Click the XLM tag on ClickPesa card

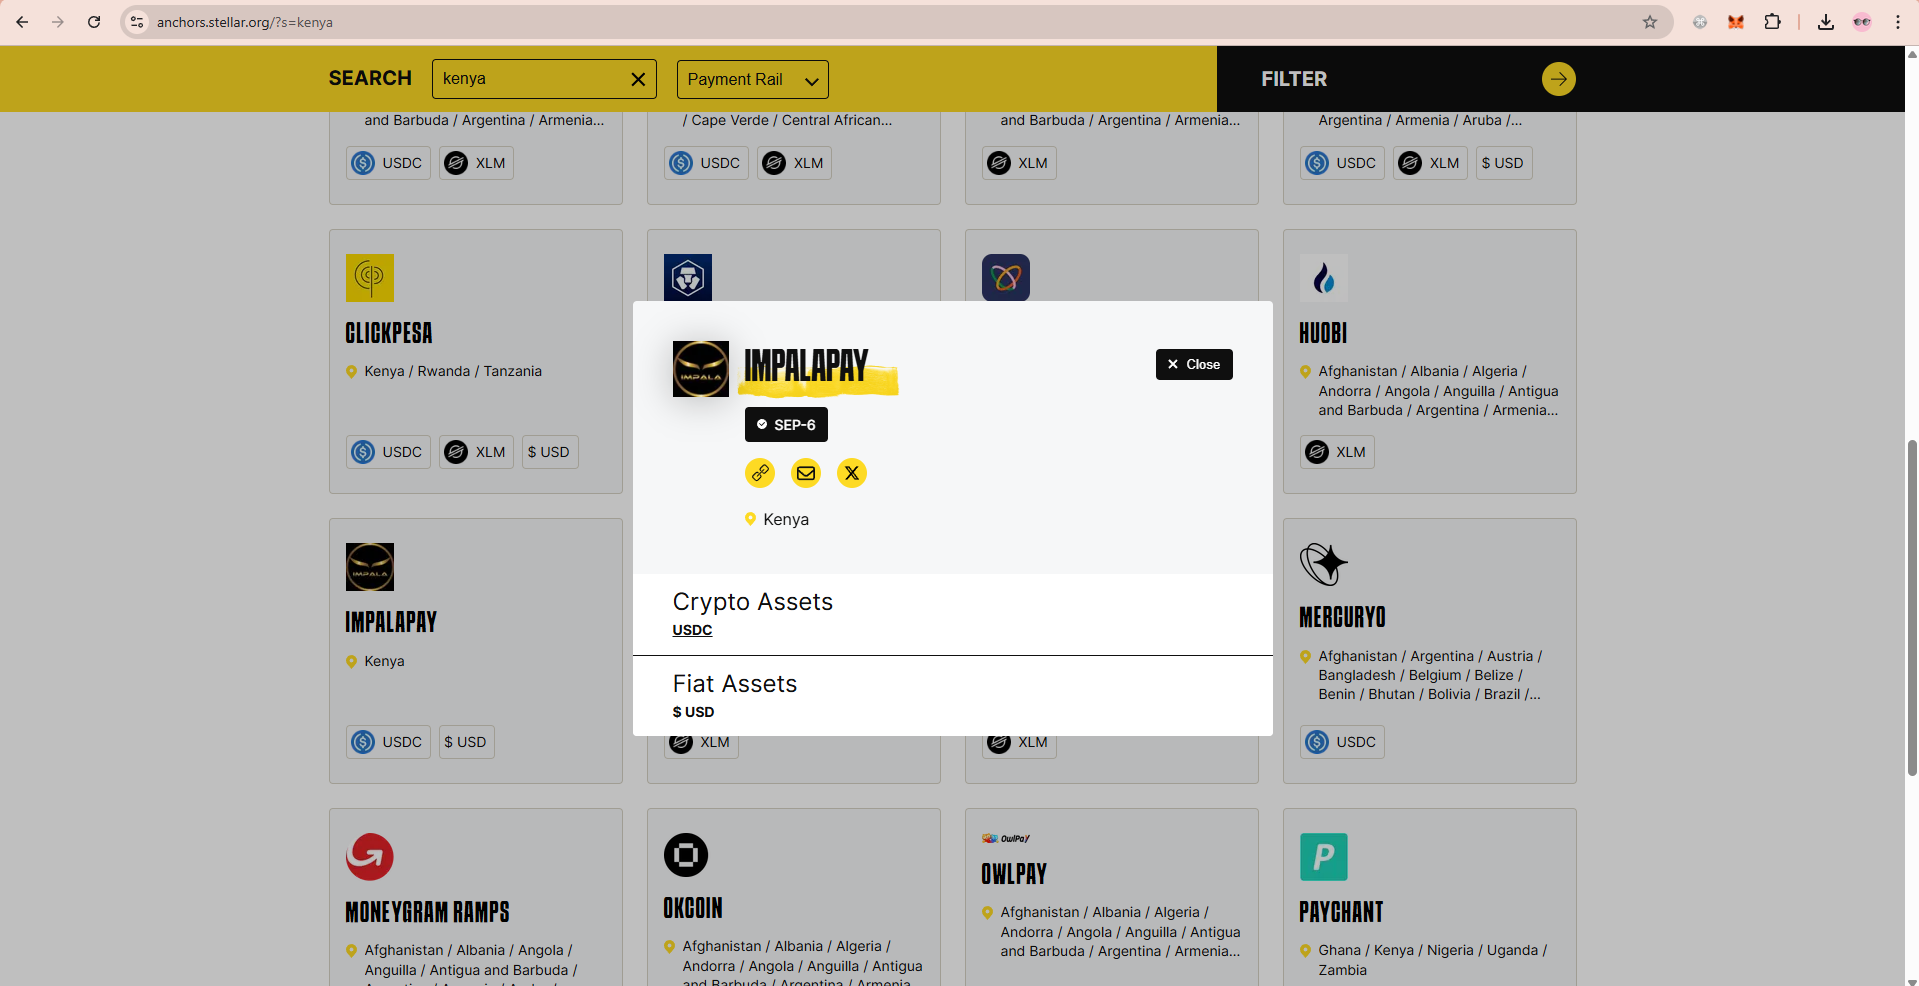476,452
